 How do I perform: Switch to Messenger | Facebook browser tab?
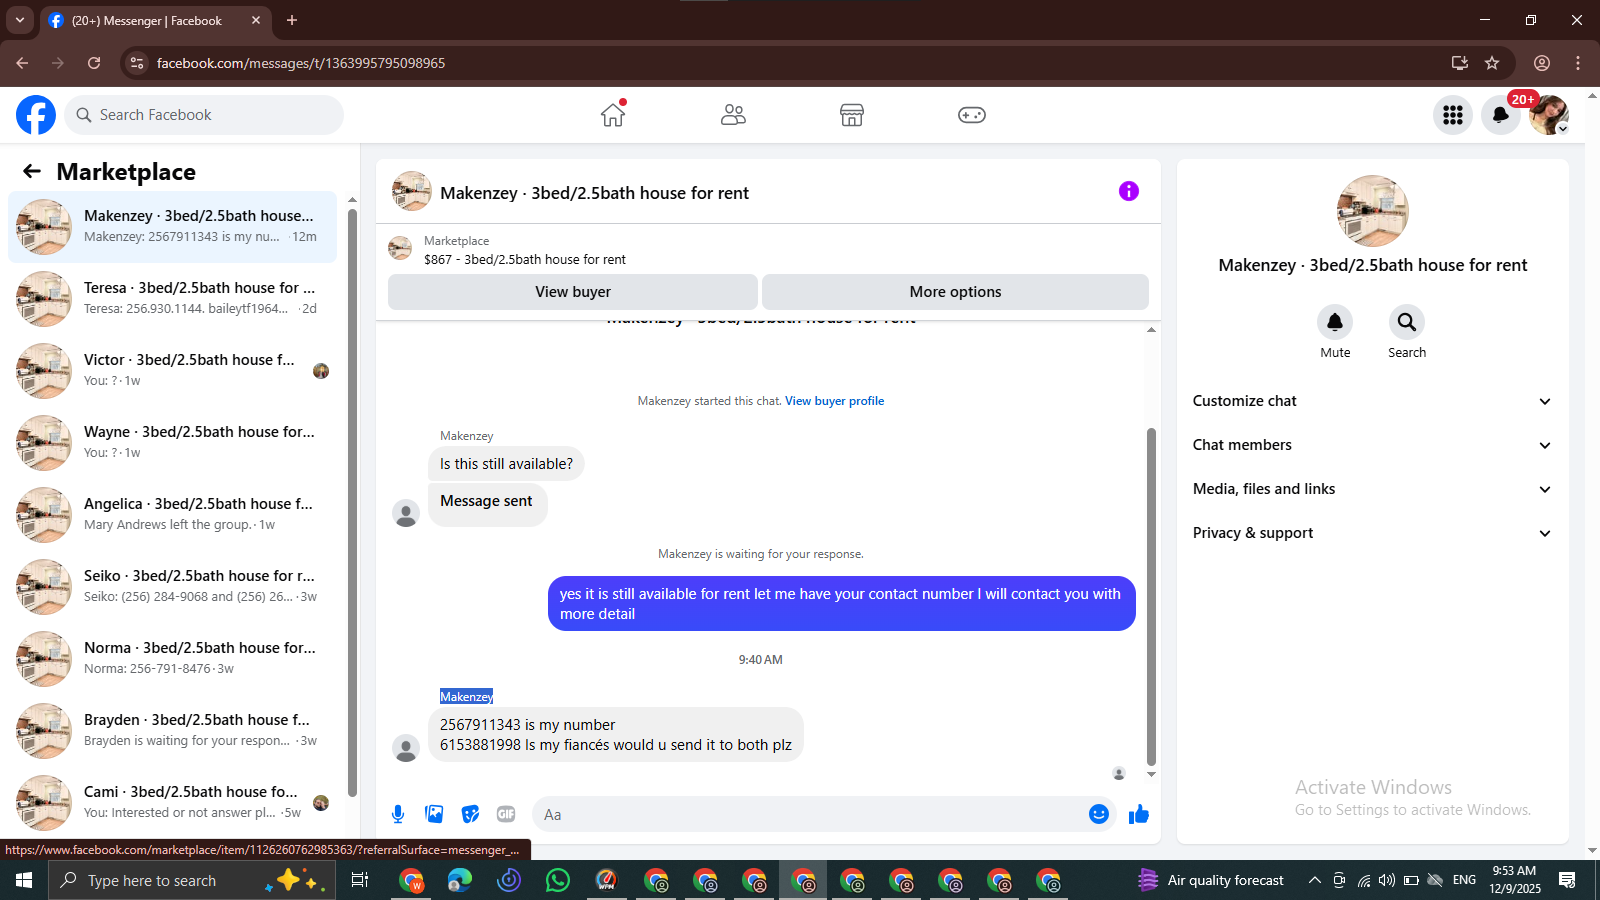pos(155,20)
